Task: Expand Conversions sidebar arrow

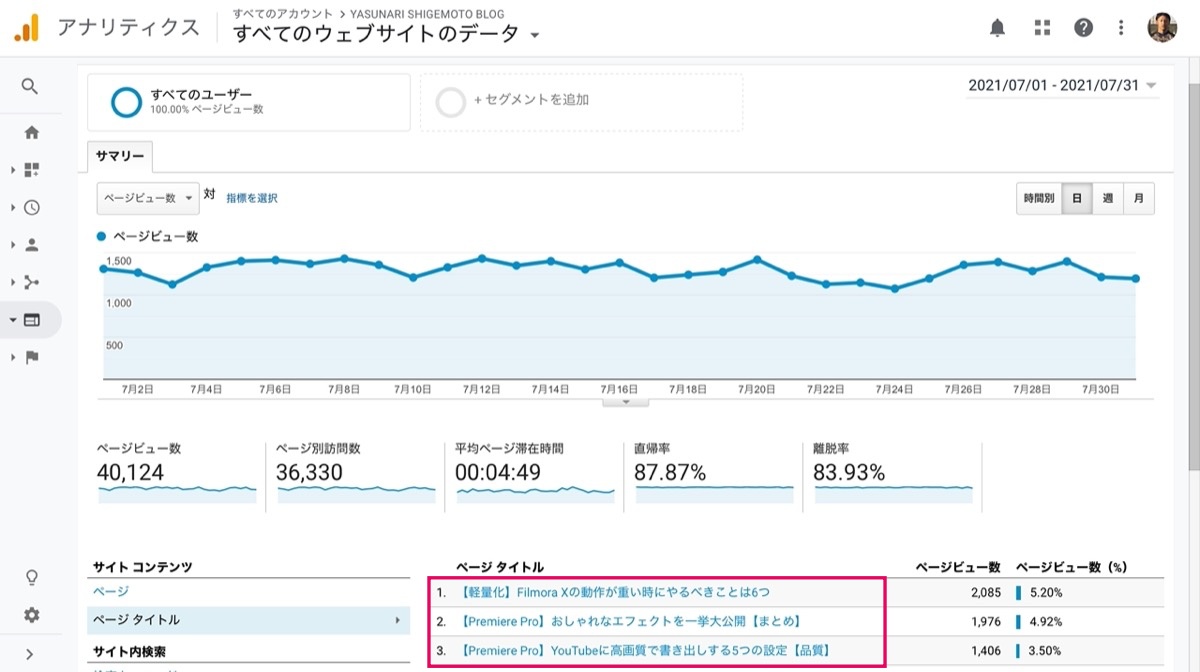Action: (13, 357)
